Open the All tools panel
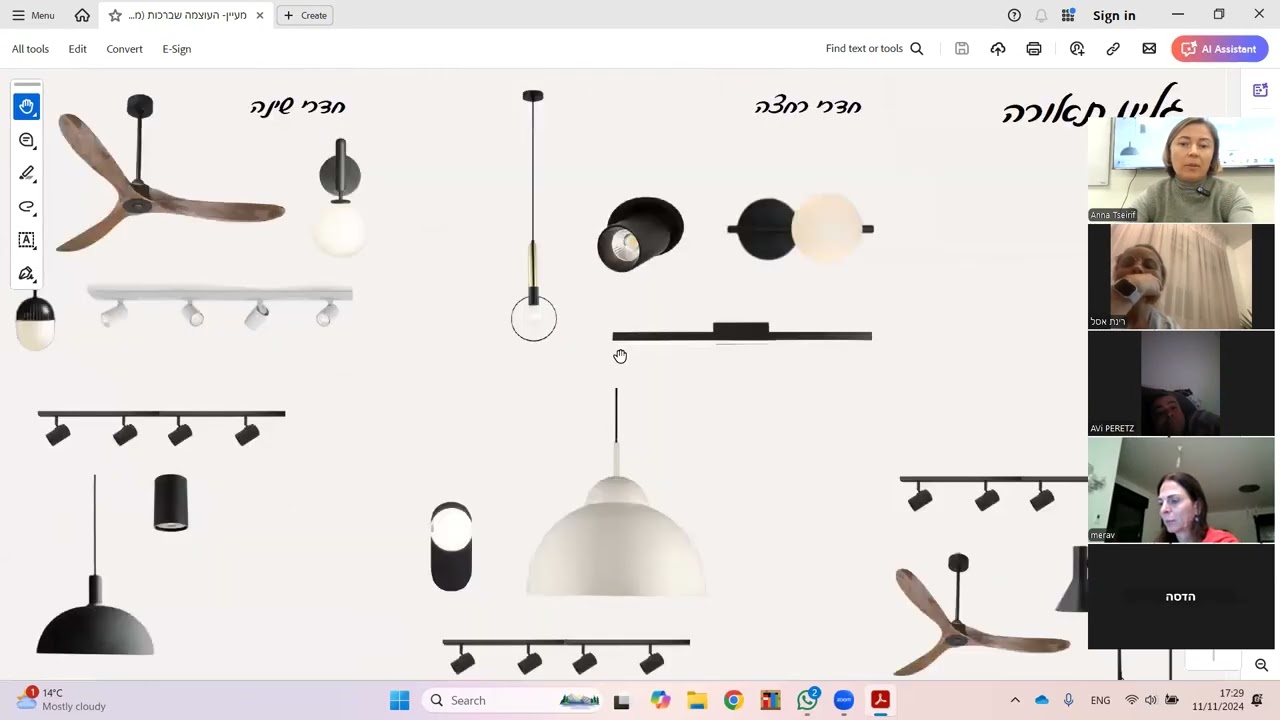This screenshot has width=1280, height=720. click(30, 48)
